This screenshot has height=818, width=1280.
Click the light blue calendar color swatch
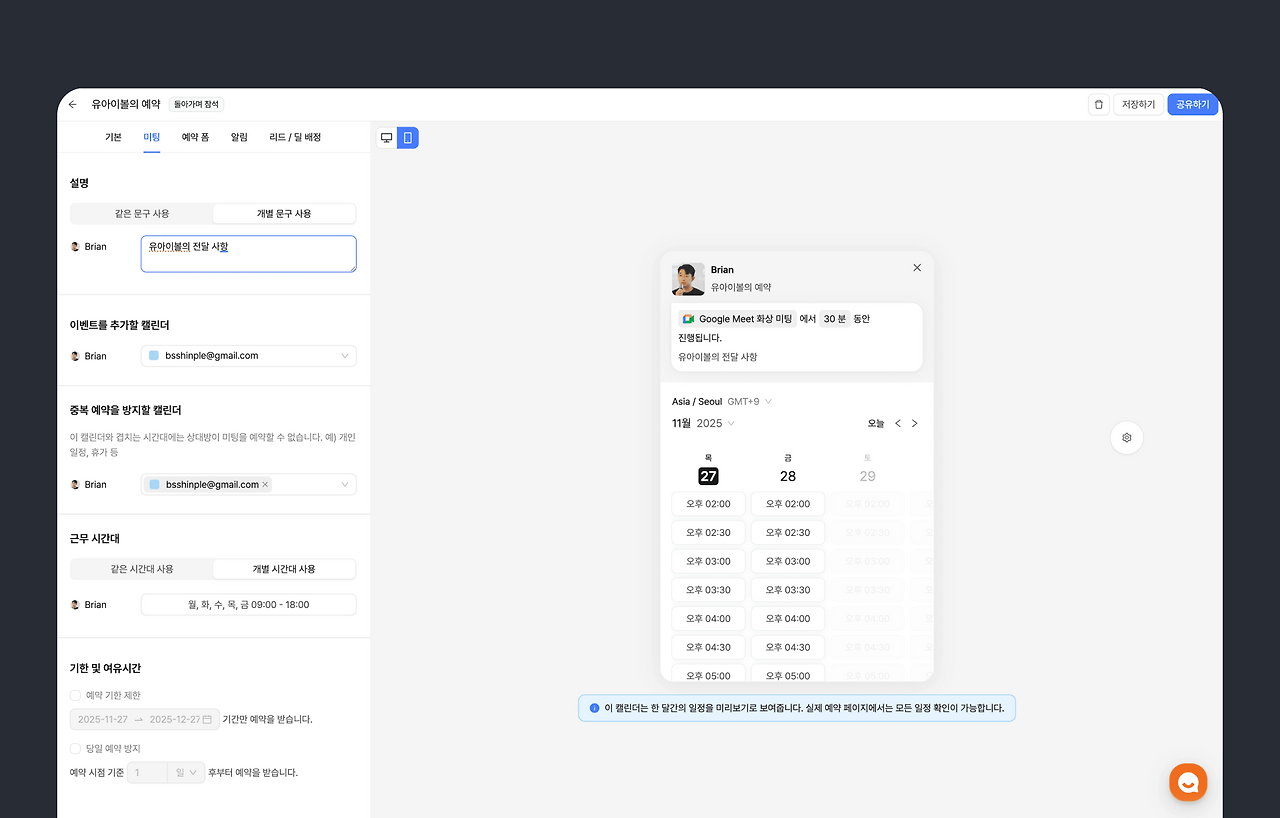[x=154, y=356]
